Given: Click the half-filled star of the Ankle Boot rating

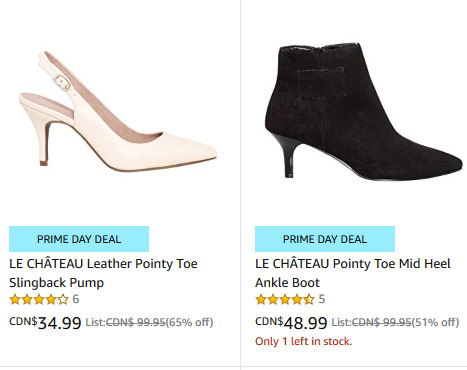Looking at the screenshot, I should tap(309, 299).
